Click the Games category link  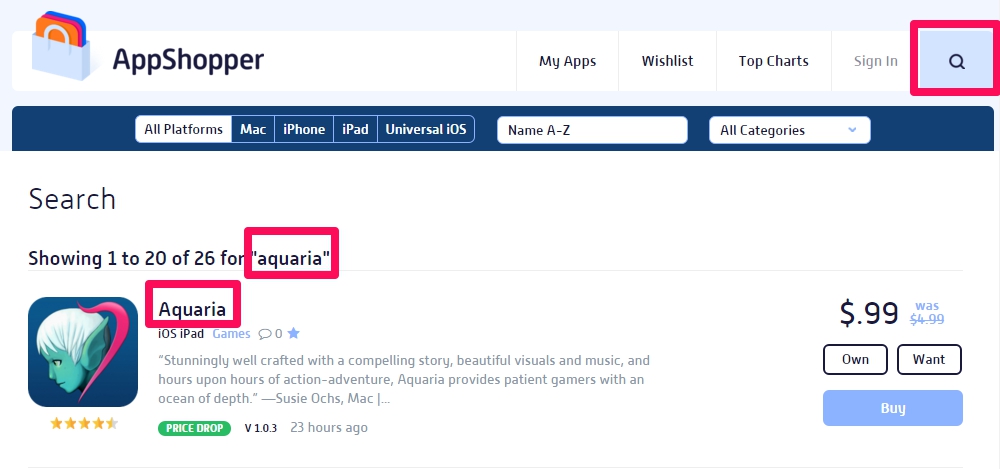[231, 334]
